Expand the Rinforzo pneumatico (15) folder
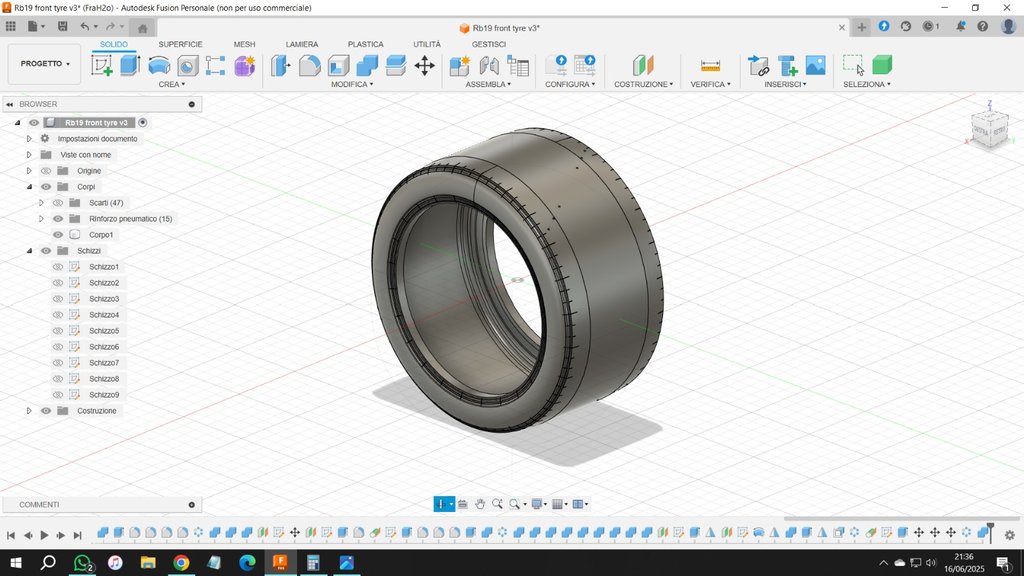Screen dimensions: 1024x576 [x=41, y=219]
